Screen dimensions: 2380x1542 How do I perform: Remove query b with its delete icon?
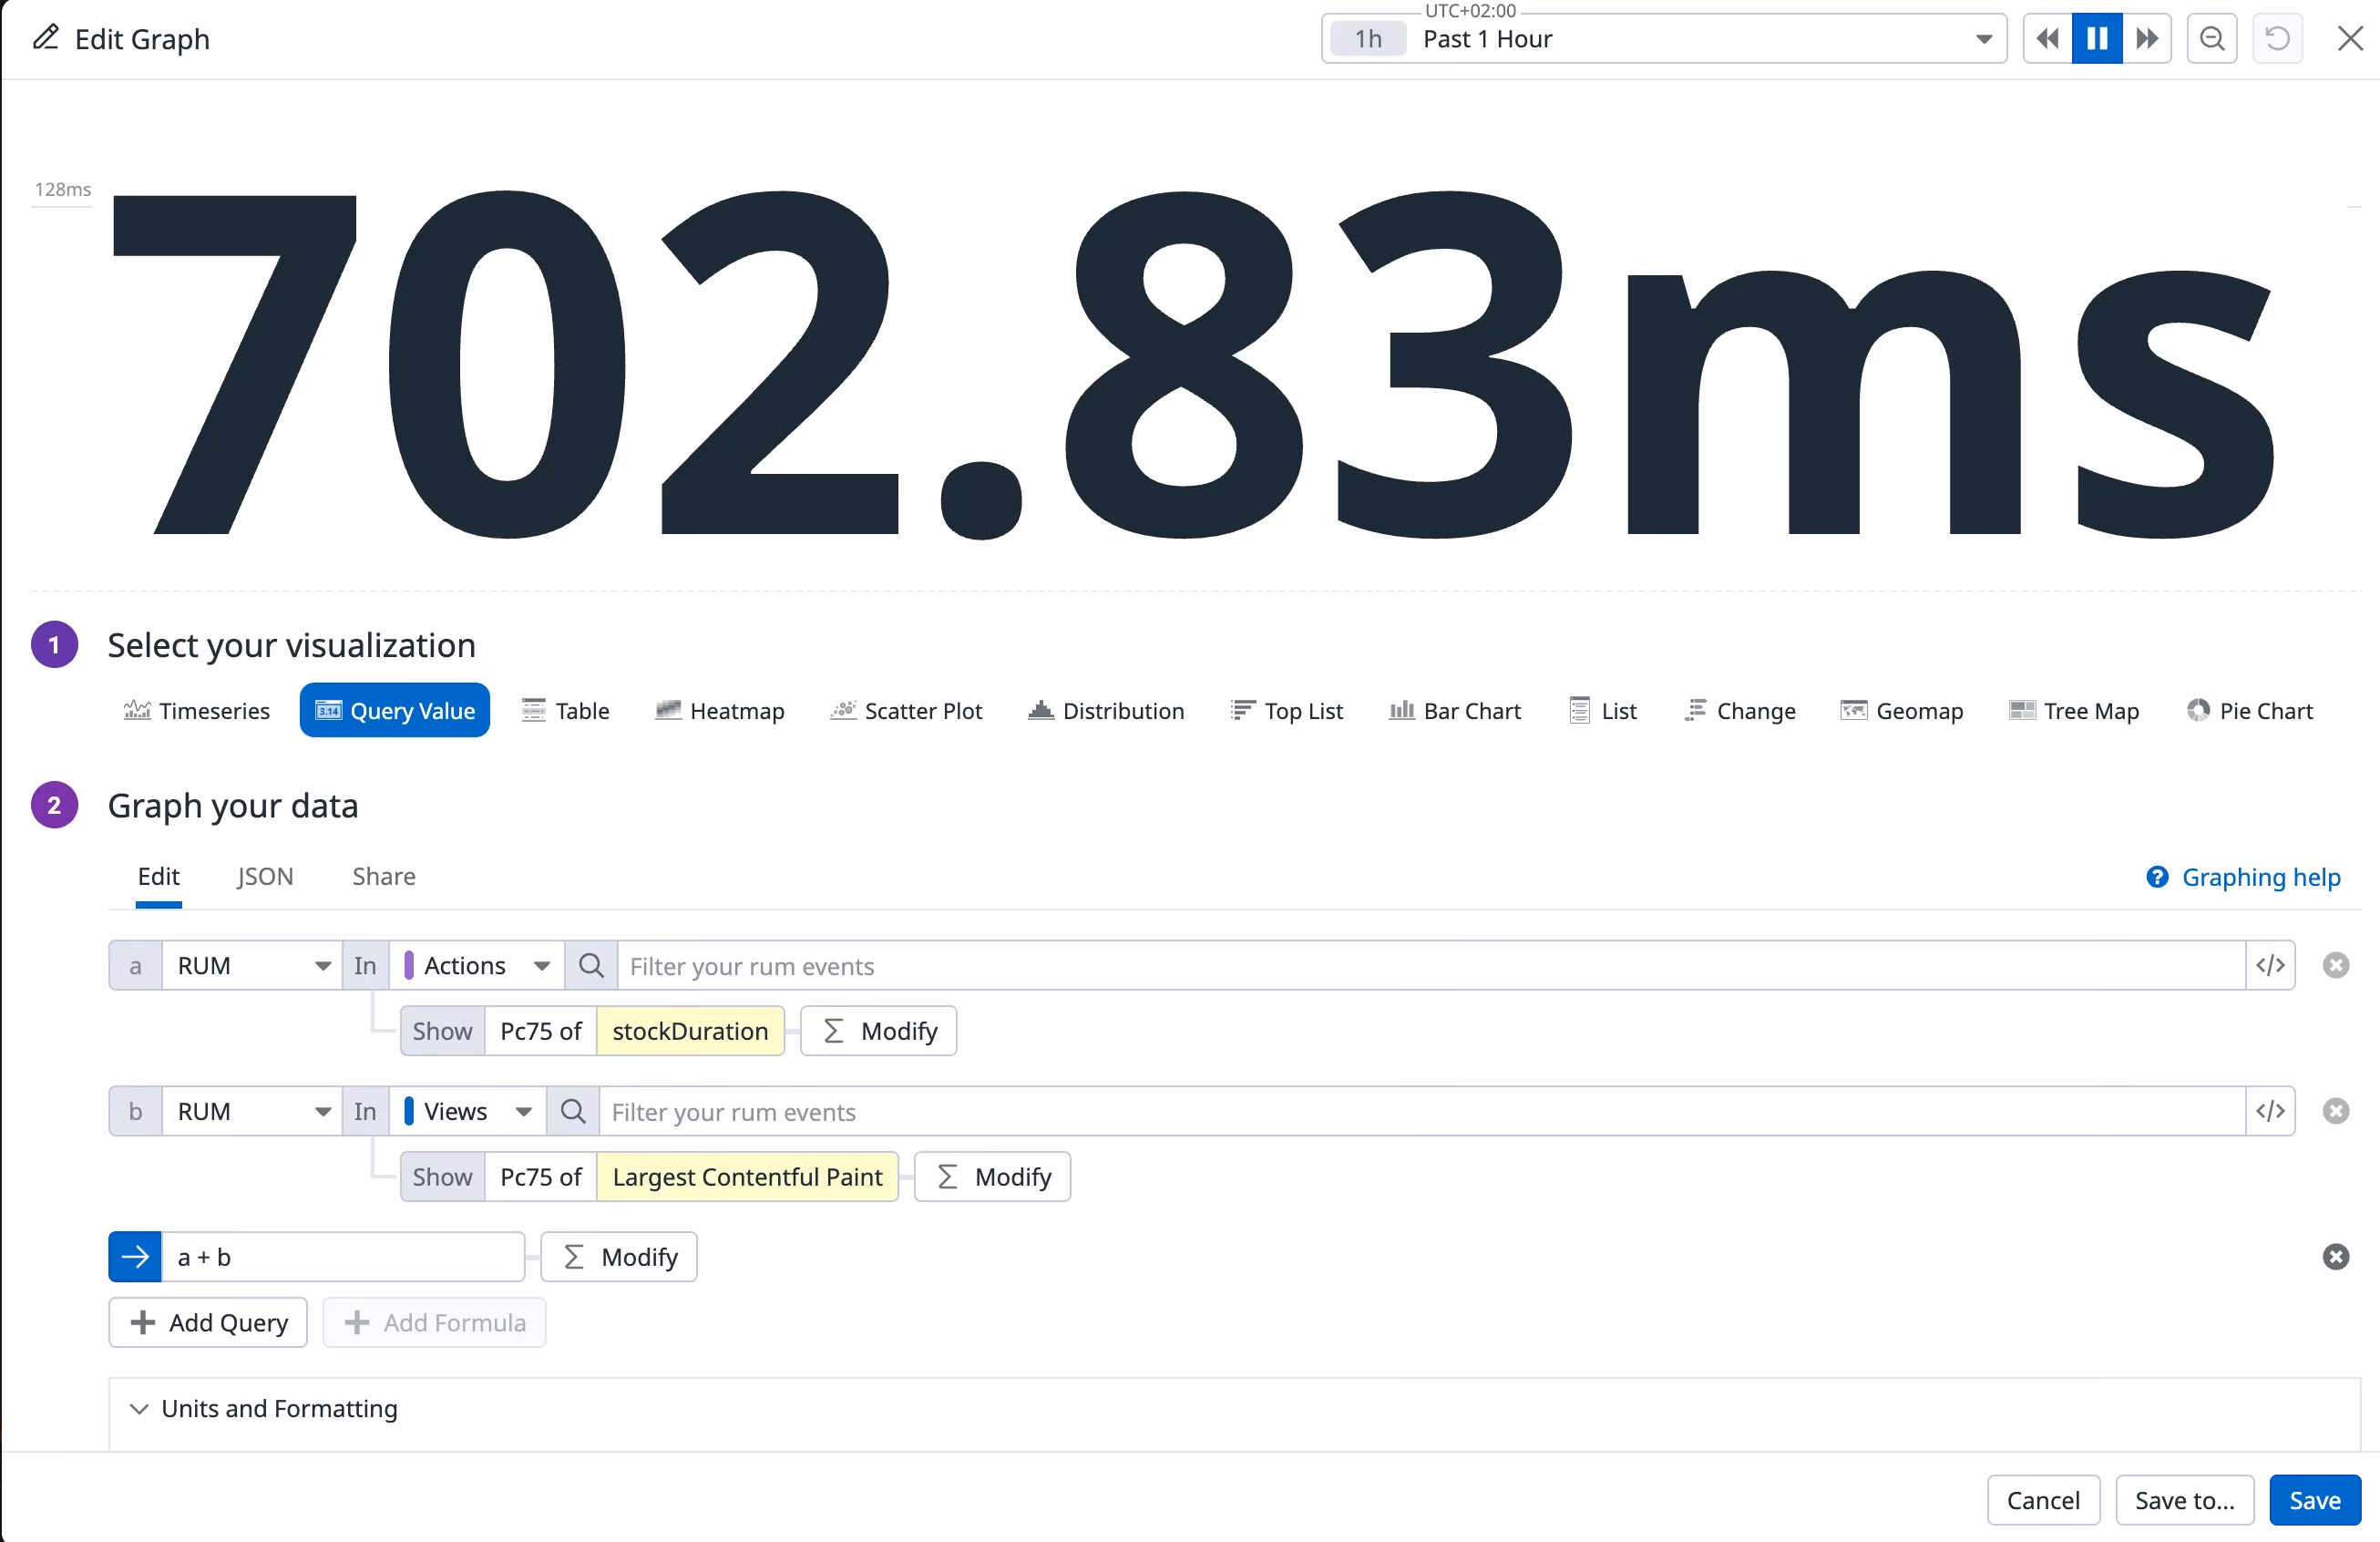coord(2336,1111)
